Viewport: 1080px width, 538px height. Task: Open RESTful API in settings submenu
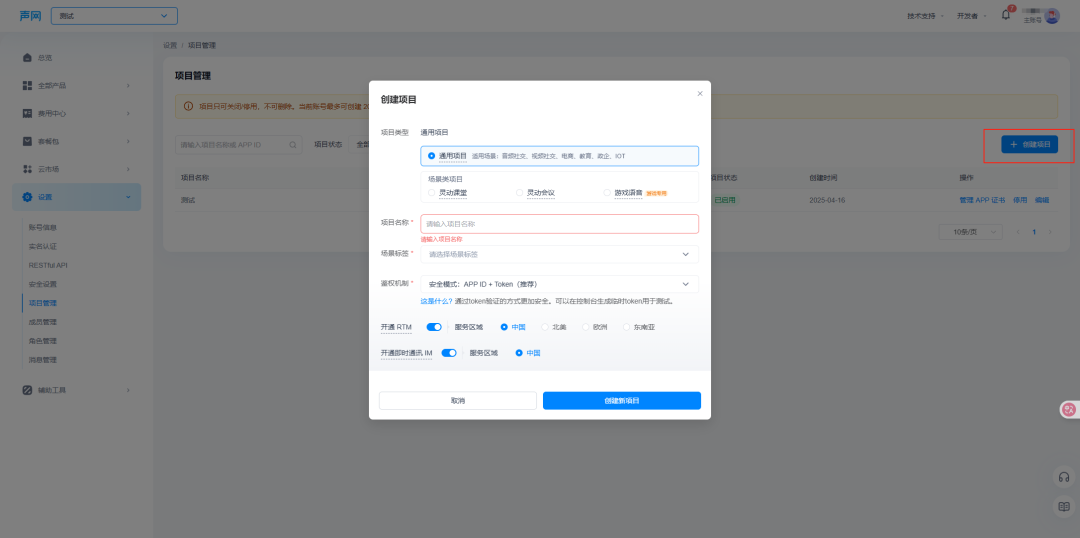[48, 265]
